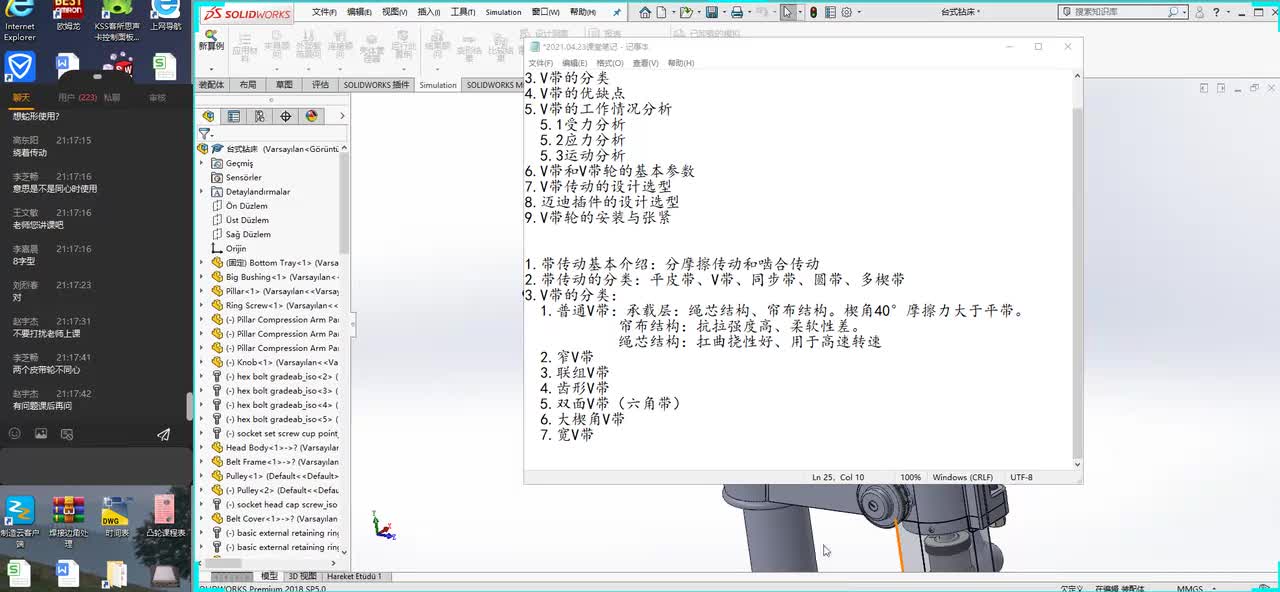Click the chat panel scrollbar thumb

click(189, 405)
